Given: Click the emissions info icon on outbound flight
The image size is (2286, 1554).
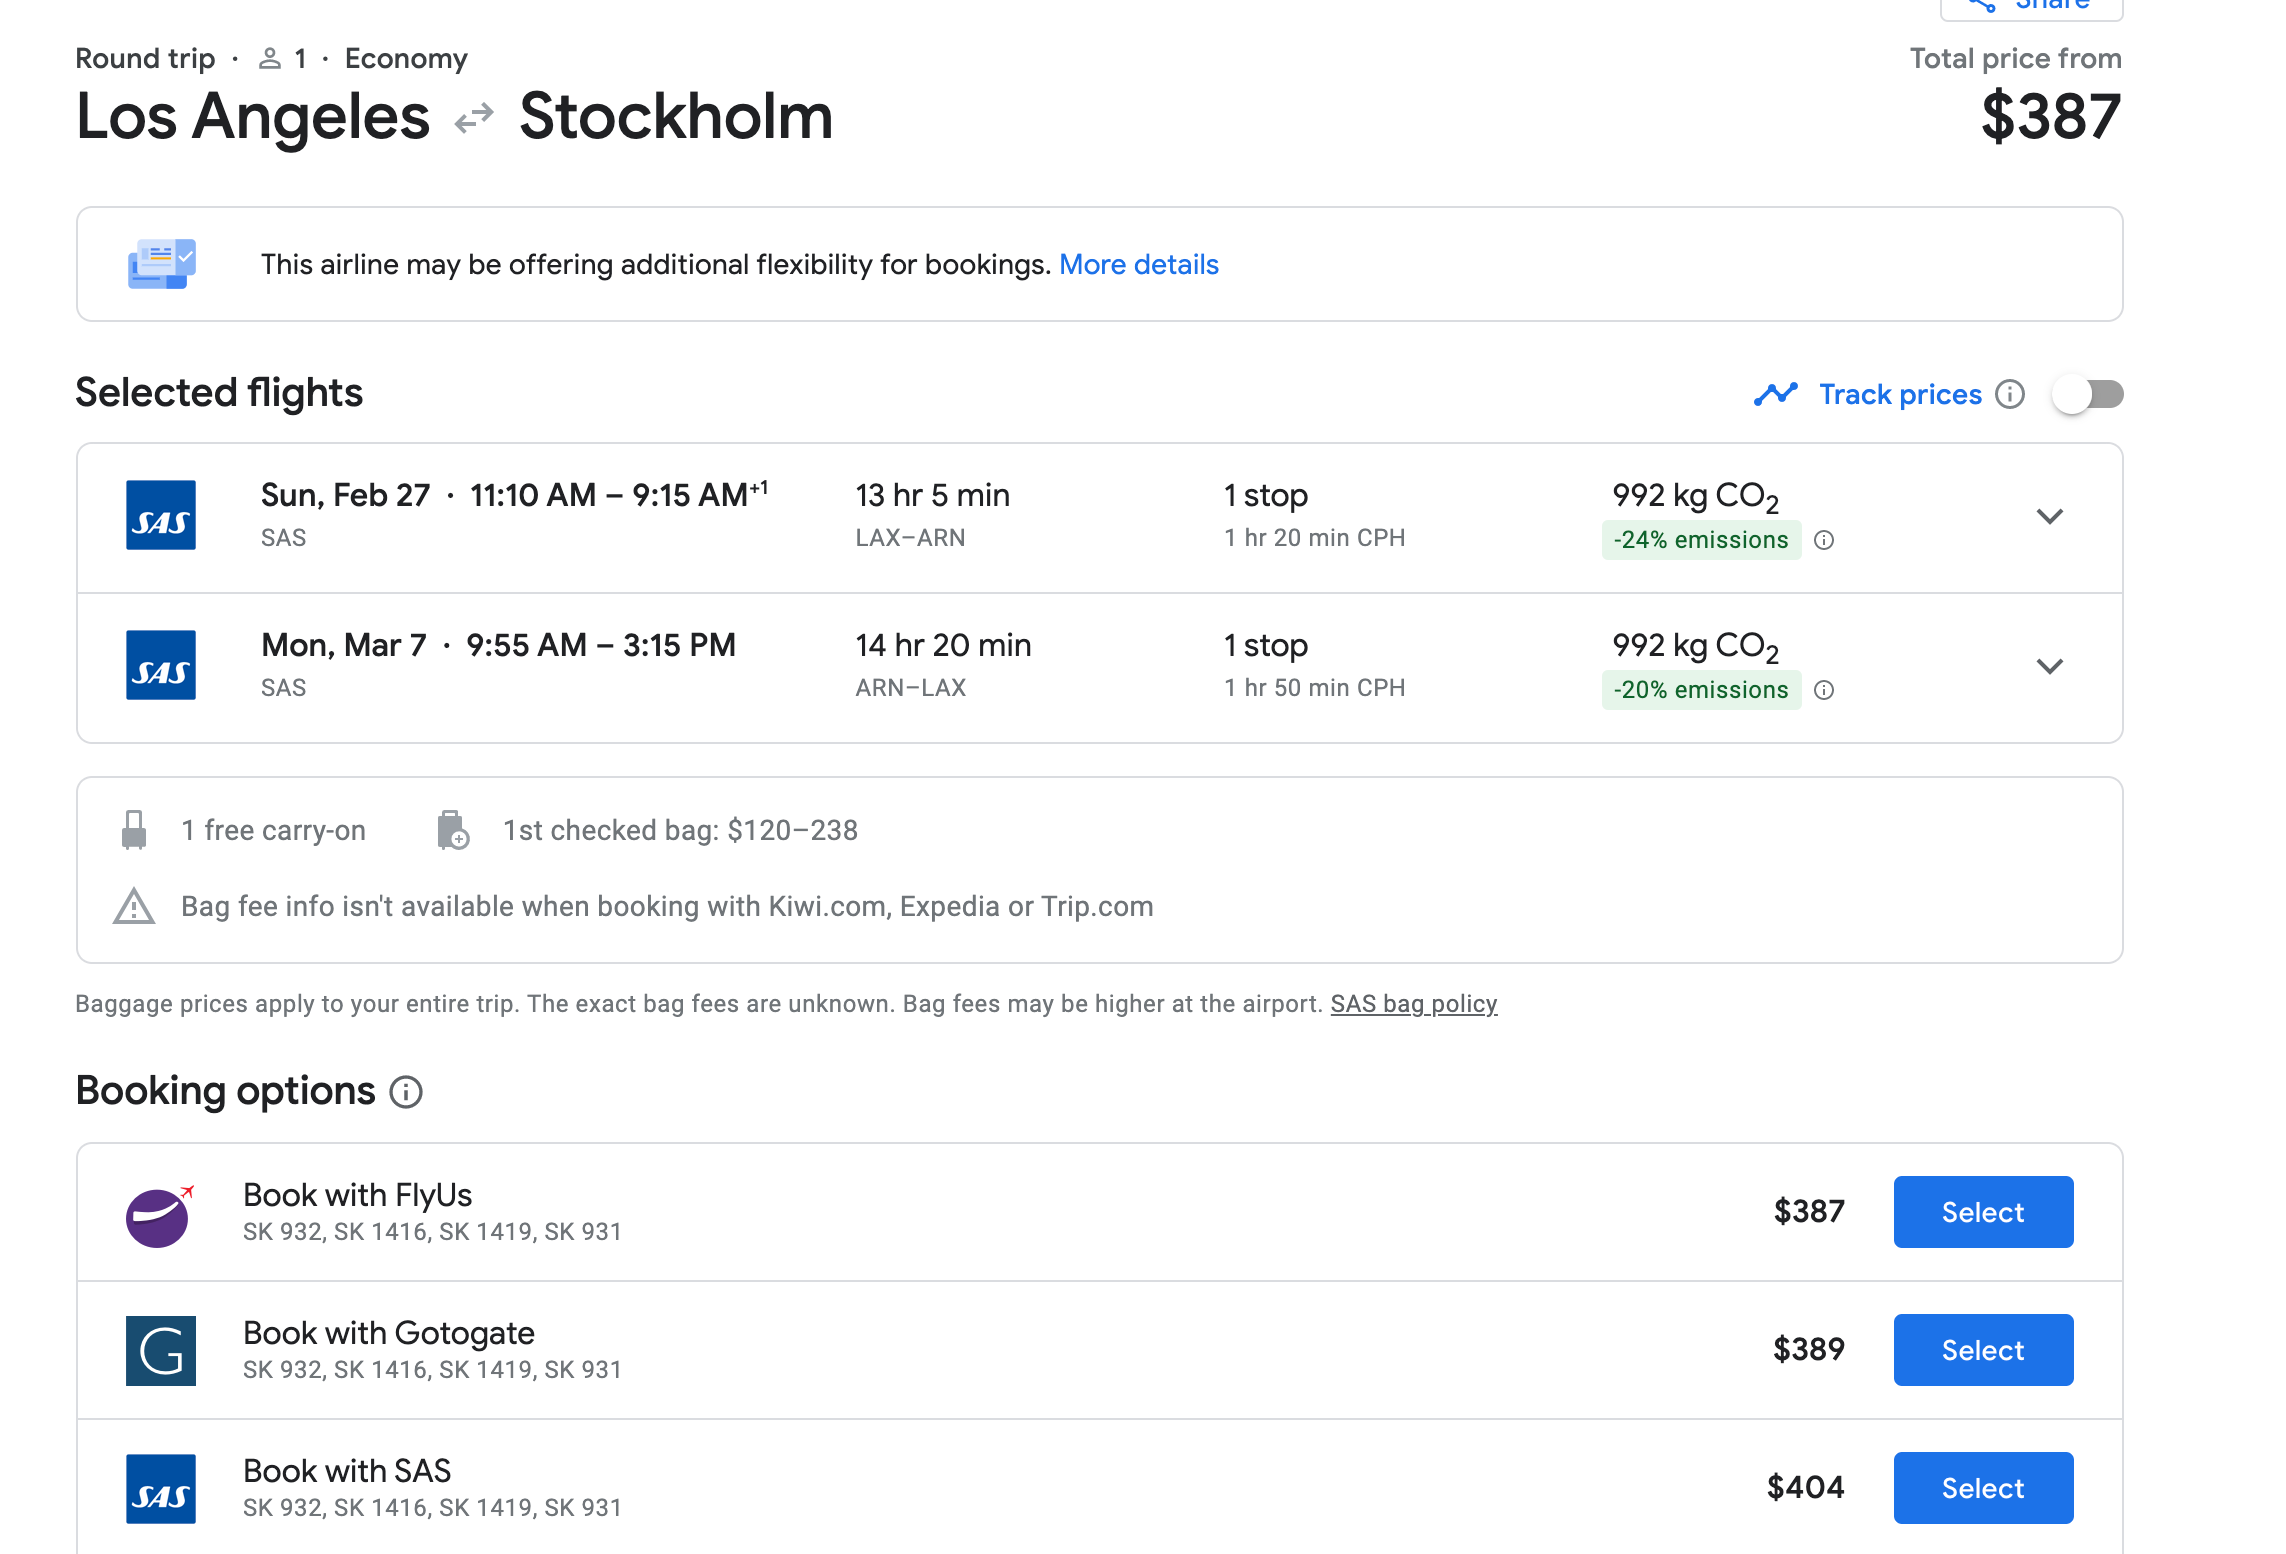Looking at the screenshot, I should pos(1826,540).
